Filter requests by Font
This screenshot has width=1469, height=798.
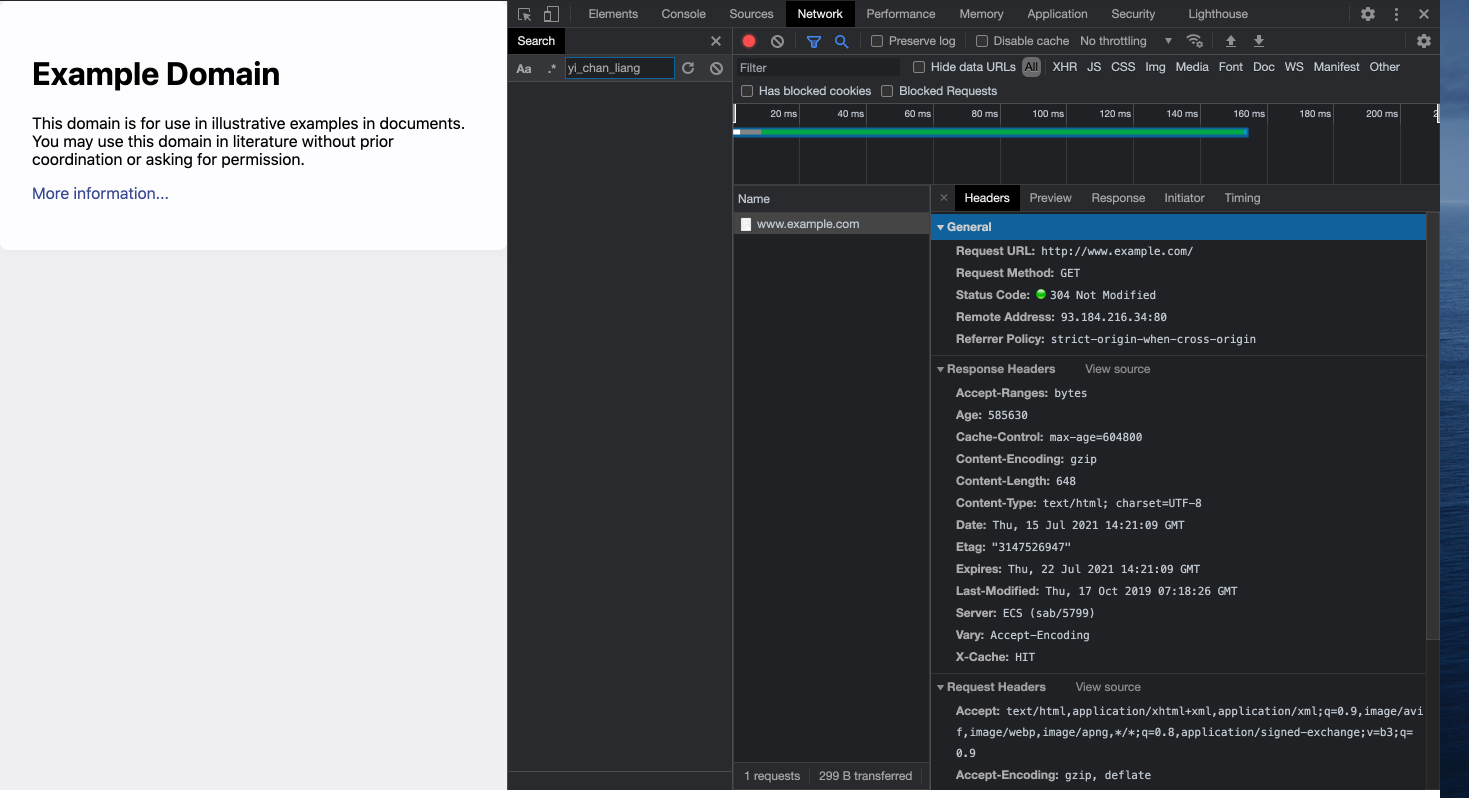coord(1231,67)
